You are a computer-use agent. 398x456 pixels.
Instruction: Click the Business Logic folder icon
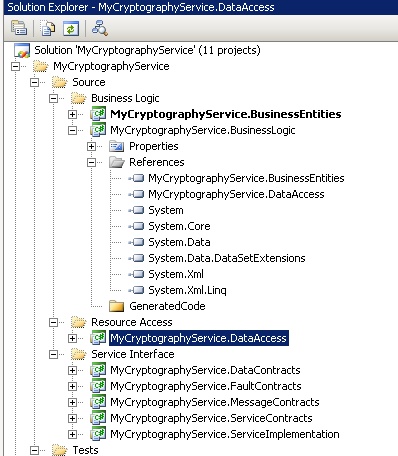point(79,98)
